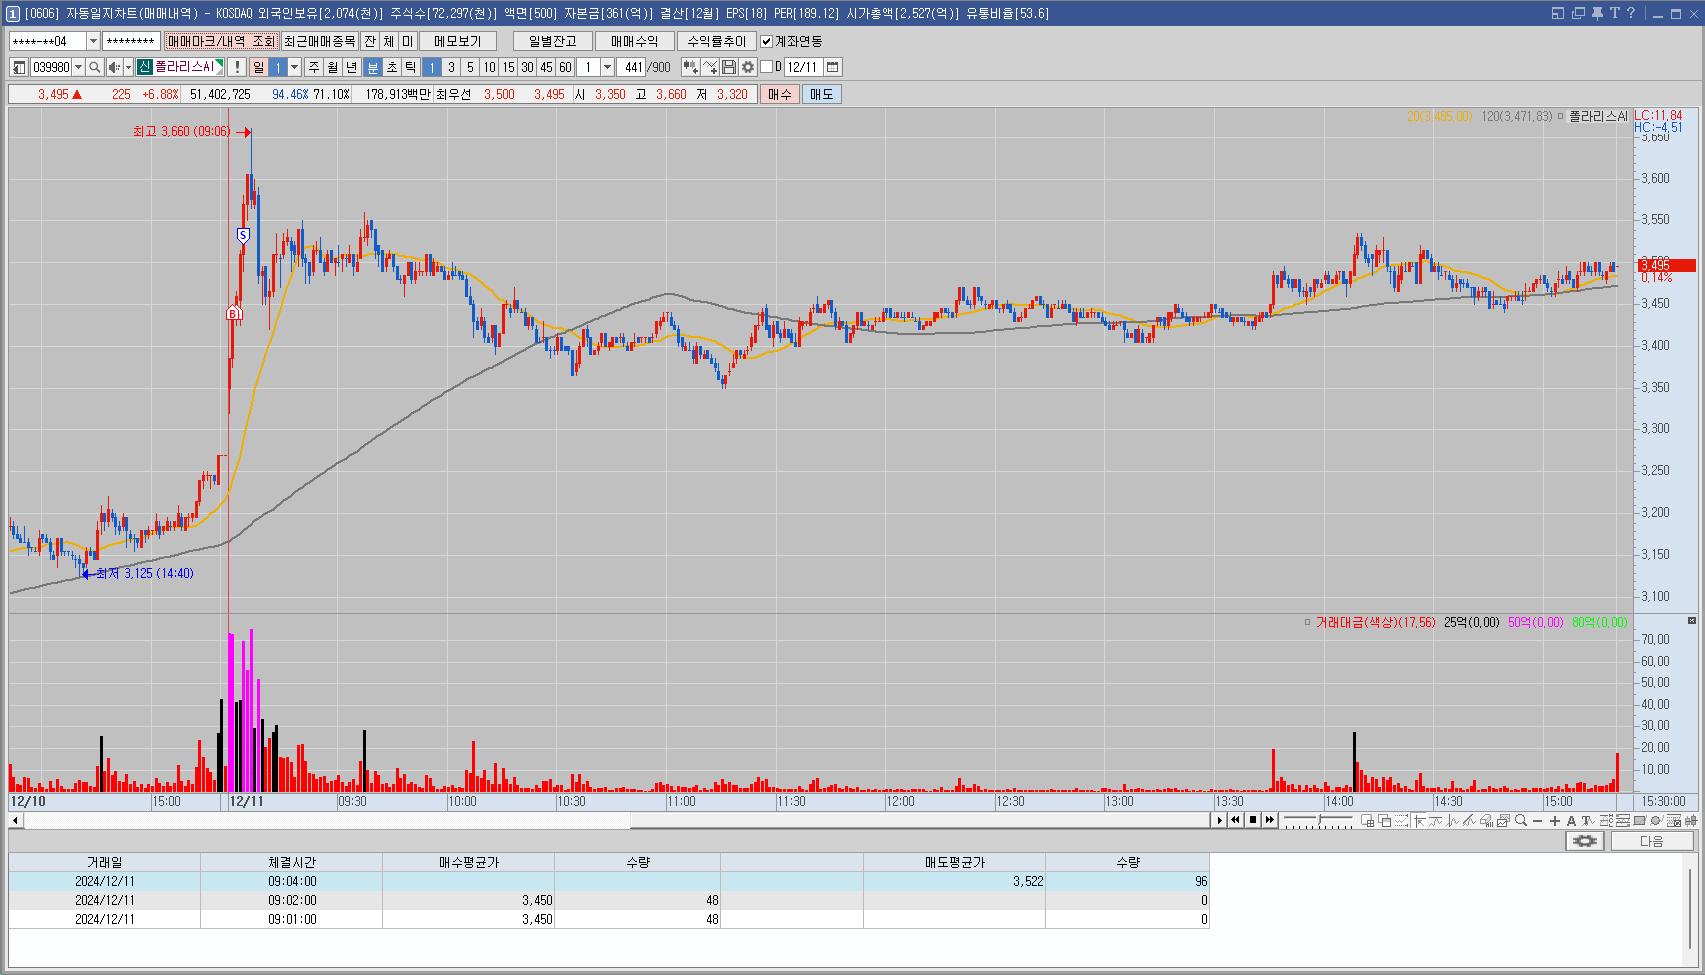Image resolution: width=1705 pixels, height=975 pixels.
Task: Click the 폴리스AI stock name label
Action: 184,67
